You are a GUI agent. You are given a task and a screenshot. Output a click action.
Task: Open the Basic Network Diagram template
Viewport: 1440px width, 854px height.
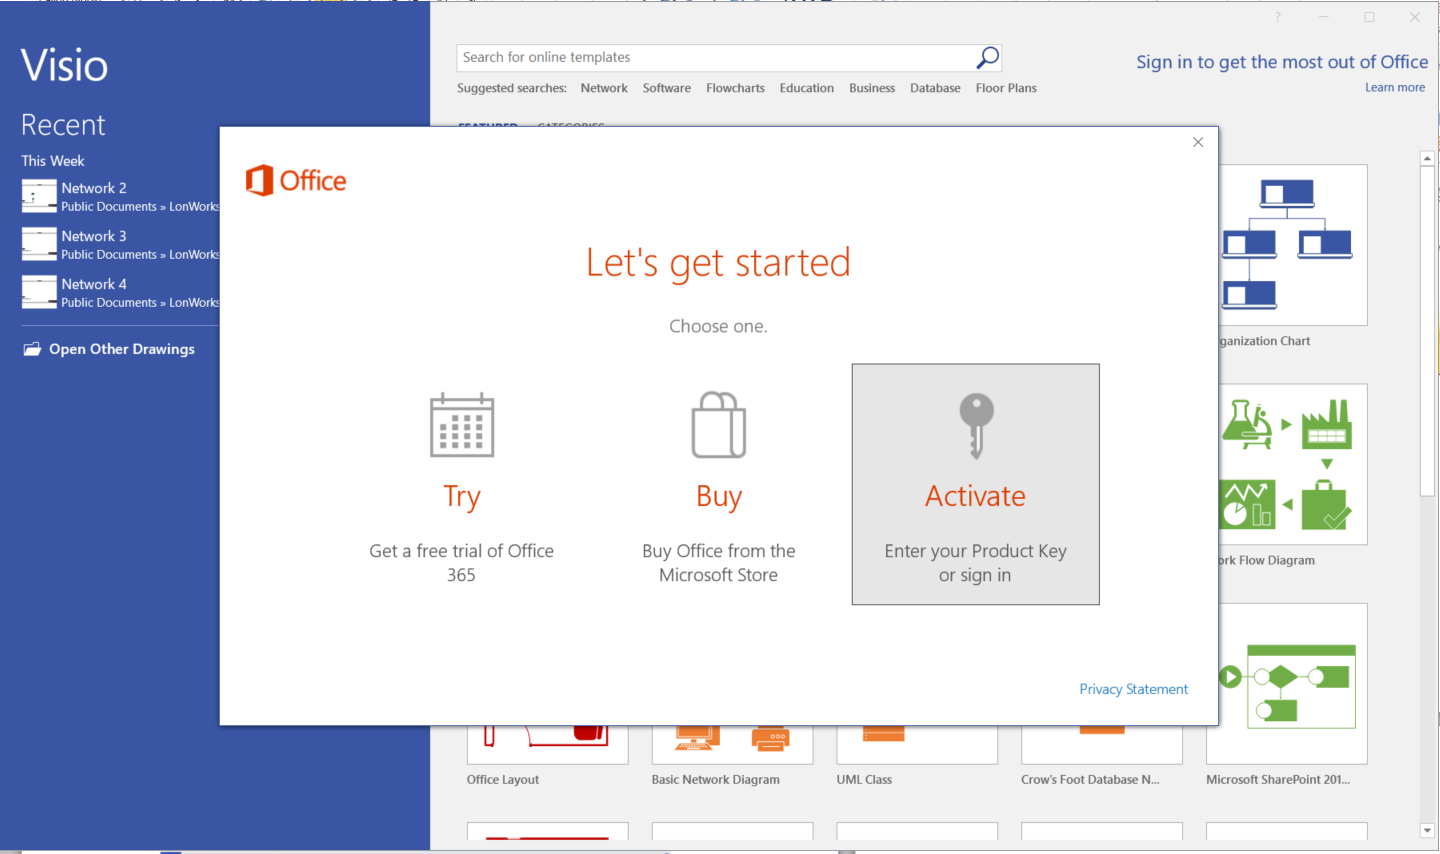point(732,745)
